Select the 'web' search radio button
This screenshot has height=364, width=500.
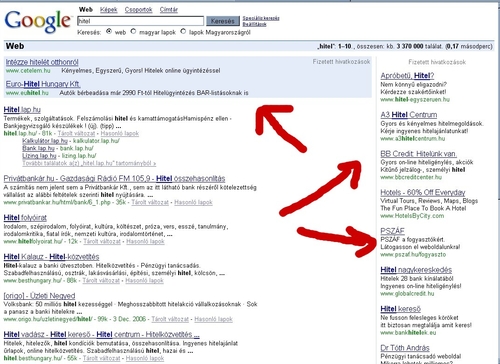click(x=109, y=31)
